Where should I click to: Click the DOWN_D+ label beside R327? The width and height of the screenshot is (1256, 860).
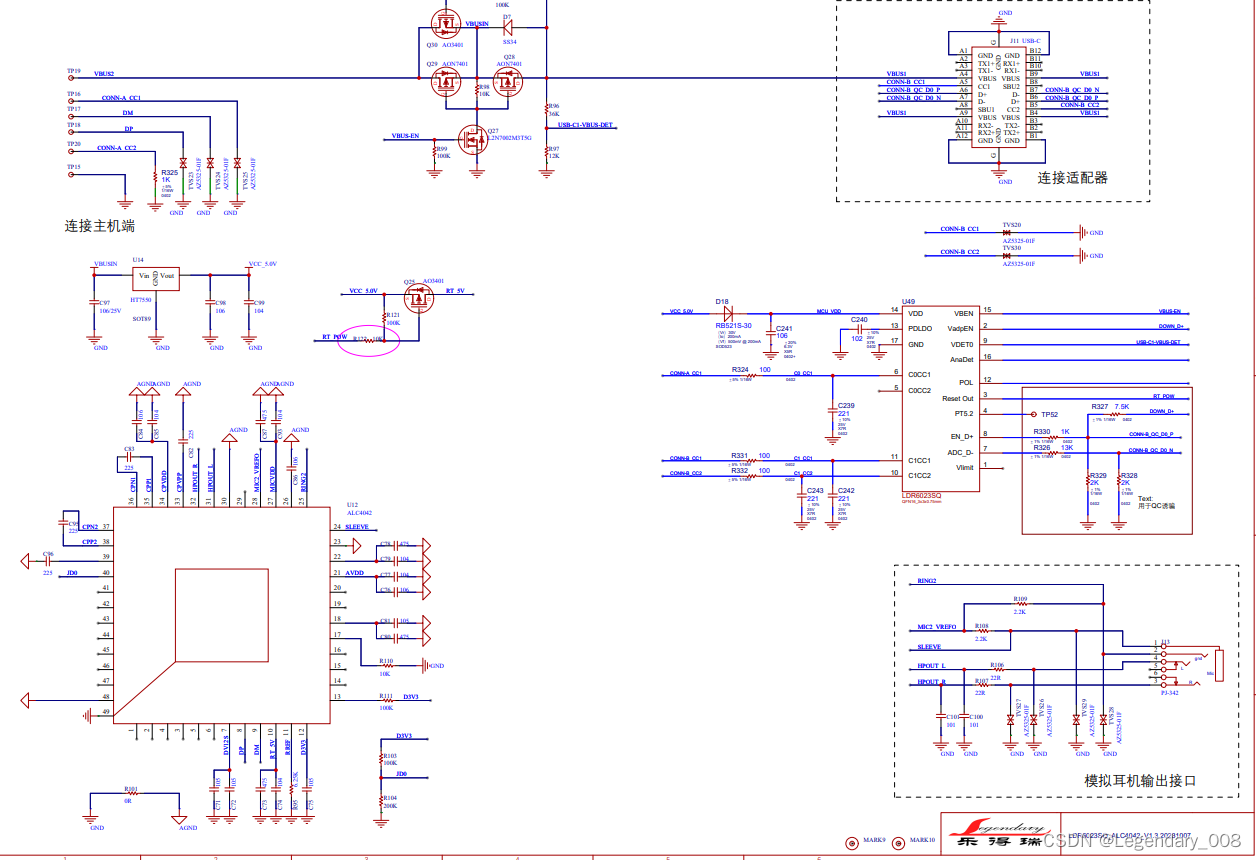pos(1162,411)
